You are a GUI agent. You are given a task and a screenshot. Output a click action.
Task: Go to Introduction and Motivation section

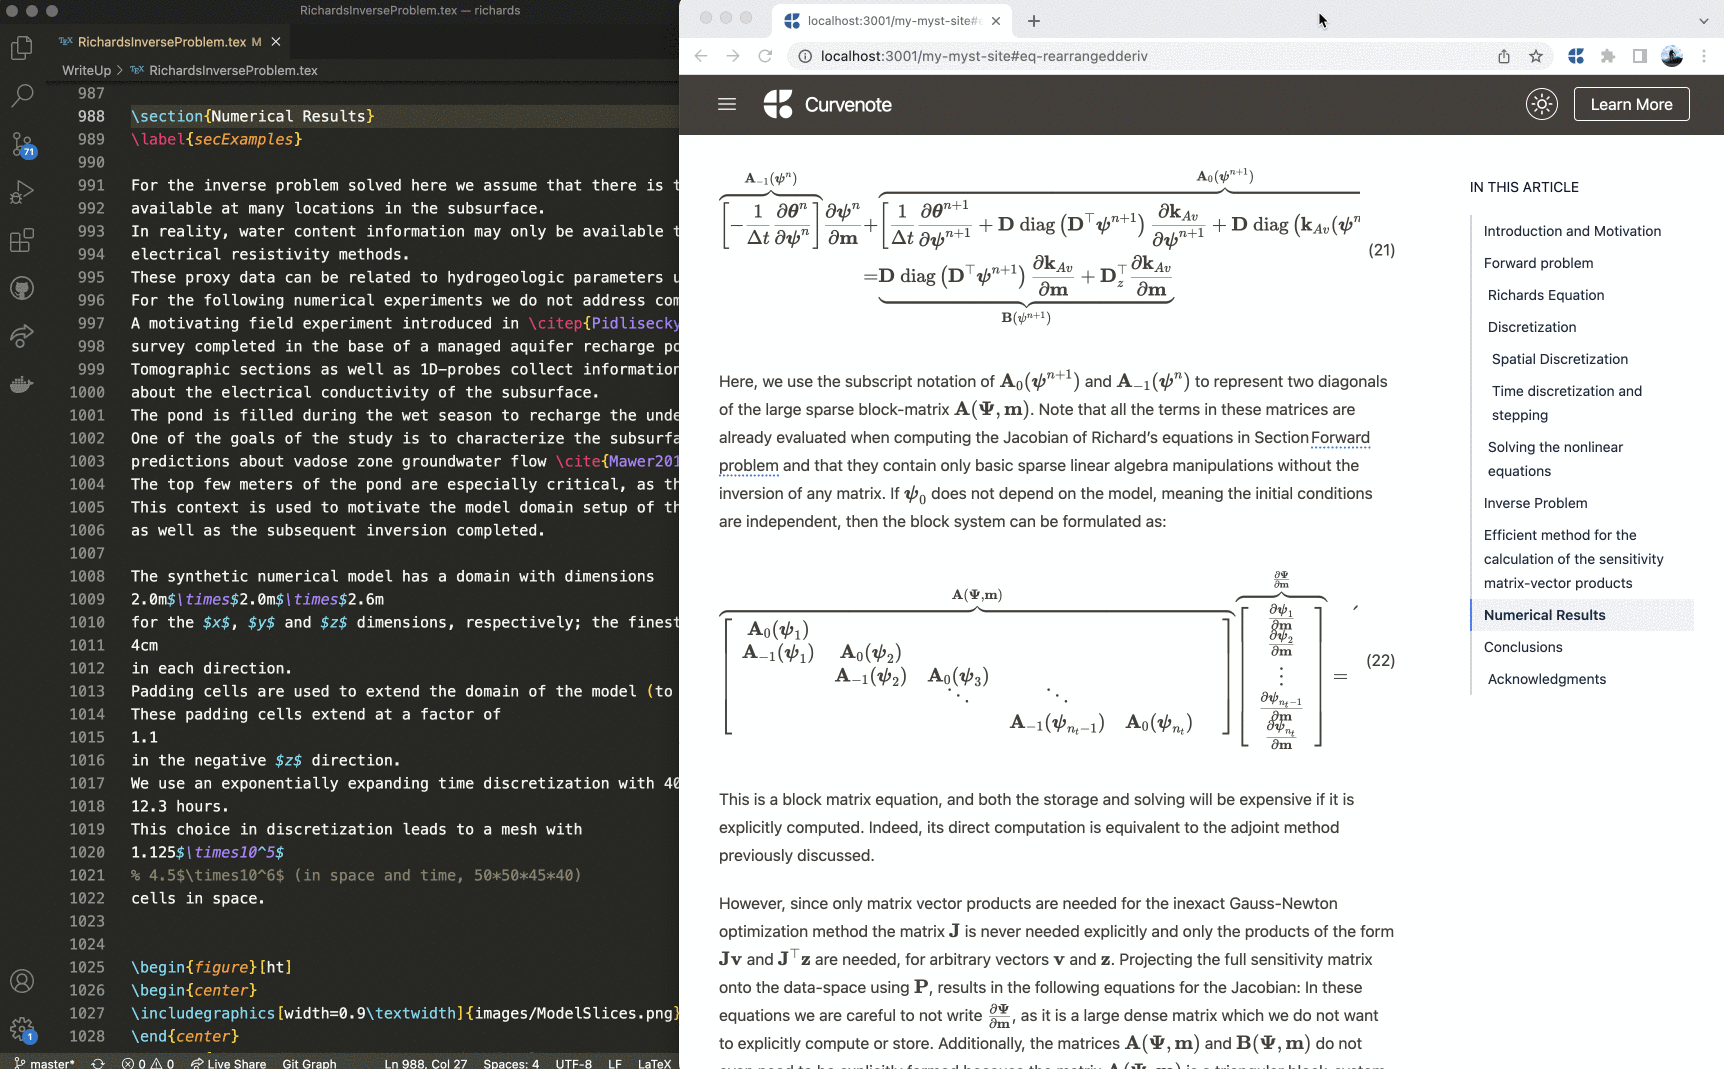pyautogui.click(x=1572, y=231)
